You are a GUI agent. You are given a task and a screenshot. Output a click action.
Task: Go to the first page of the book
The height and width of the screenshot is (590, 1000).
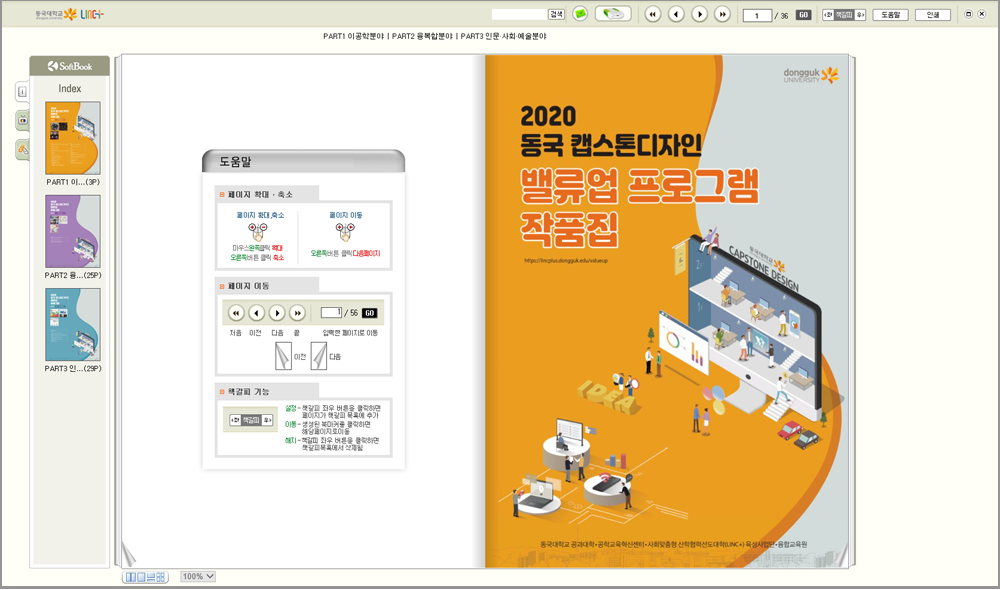[652, 14]
